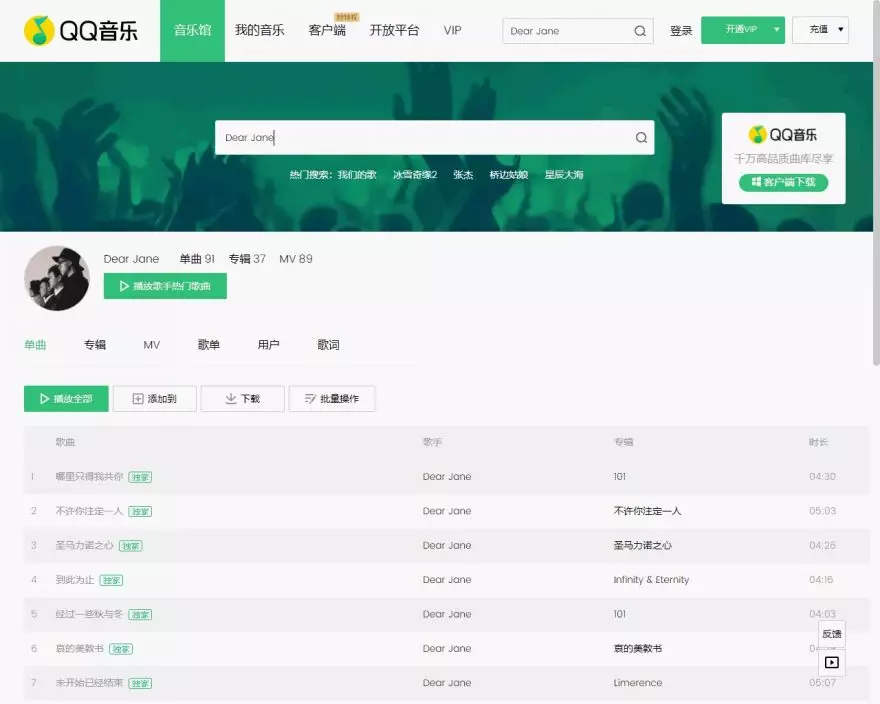The image size is (880, 704).
Task: Expand the 开通VIP dropdown arrow
Action: 777,30
